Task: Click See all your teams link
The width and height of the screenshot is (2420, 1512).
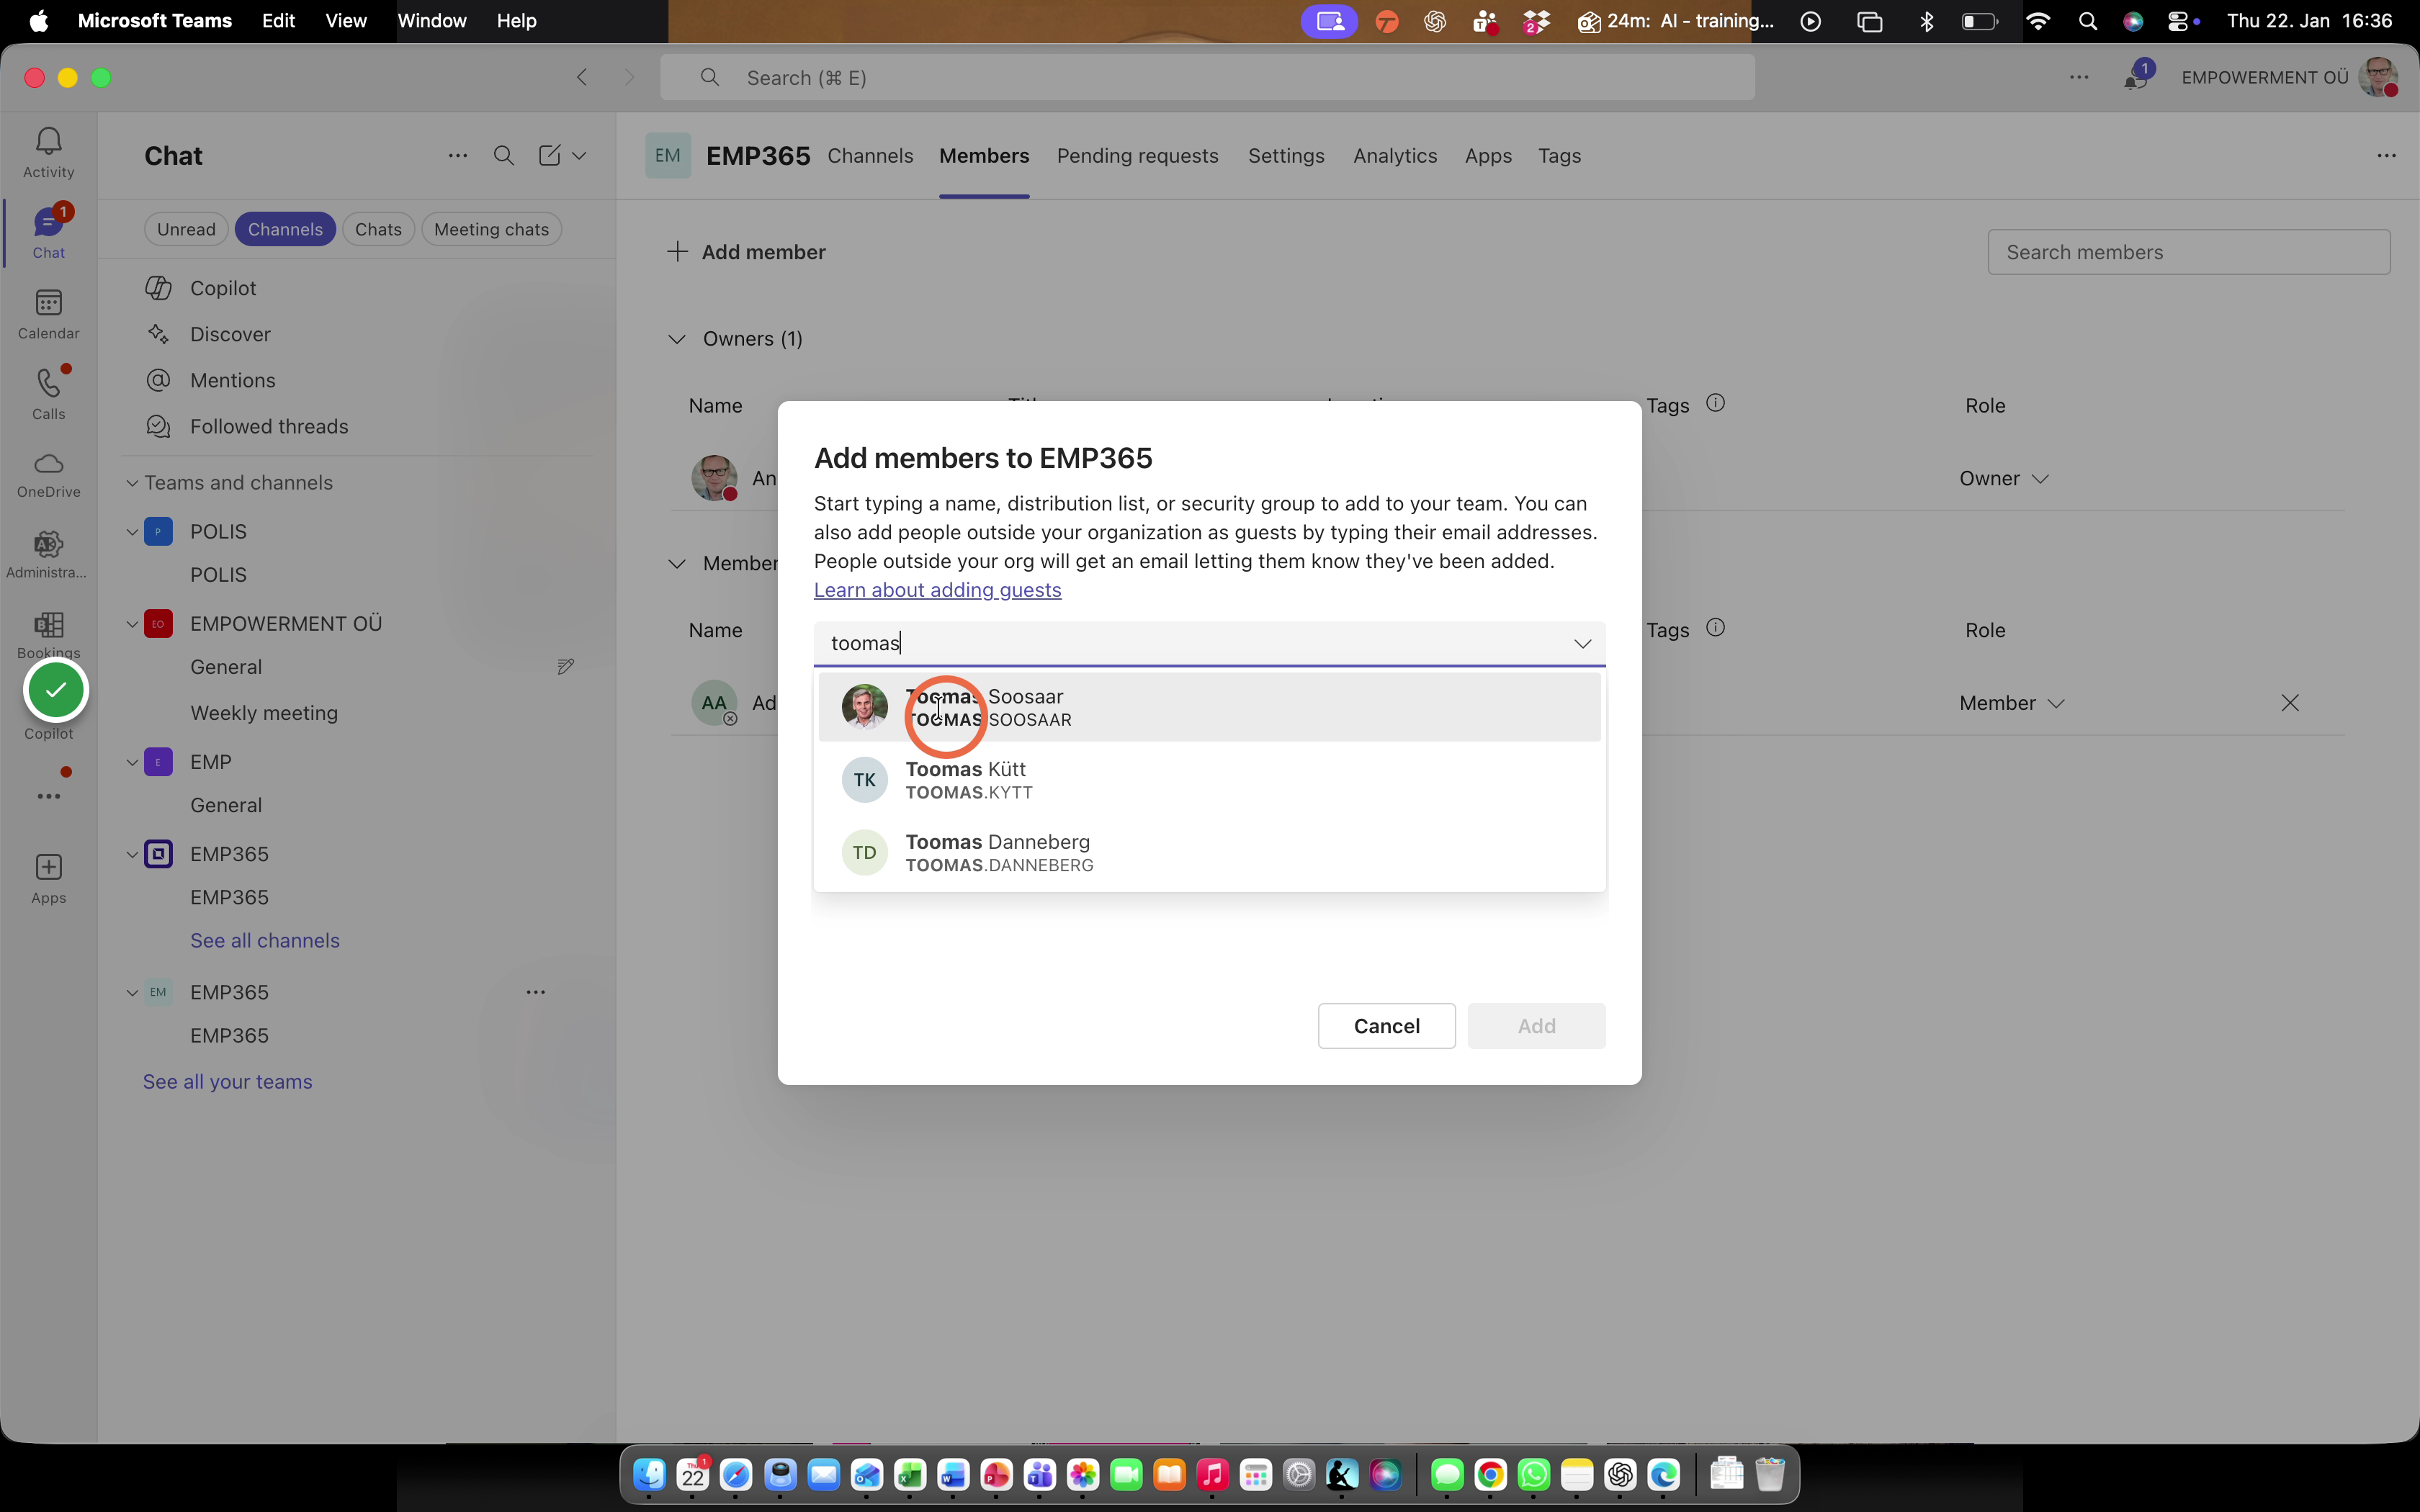Action: pos(227,1082)
